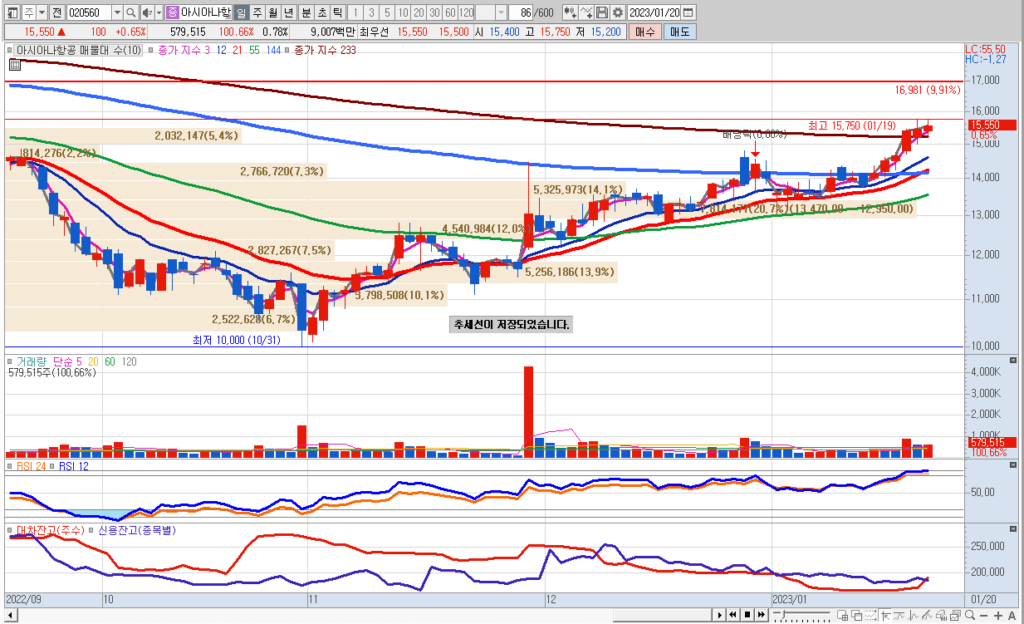Image resolution: width=1024 pixels, height=624 pixels.
Task: Toggle the 일 (daily) period button
Action: pyautogui.click(x=241, y=12)
